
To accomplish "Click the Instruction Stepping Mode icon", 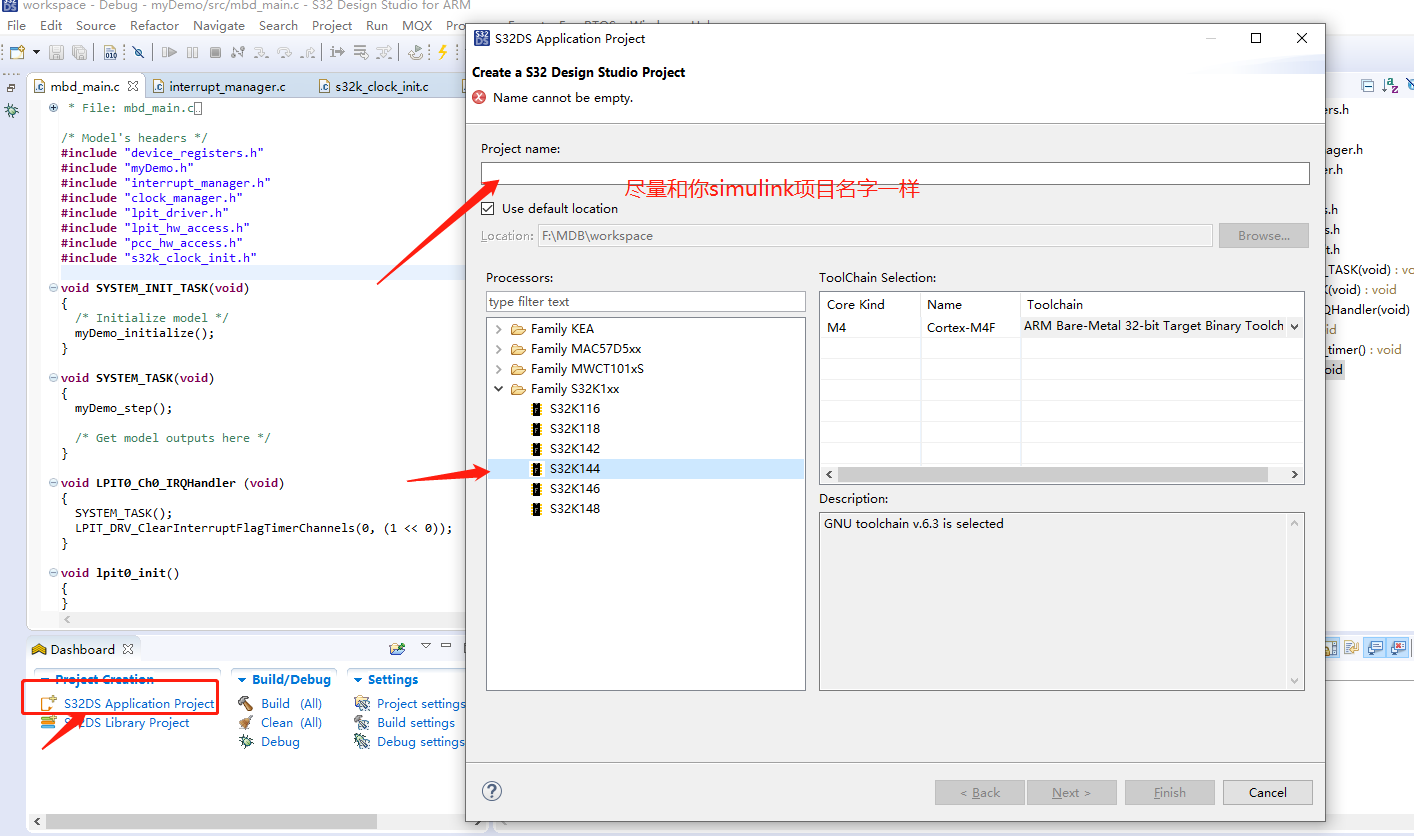I will (x=337, y=52).
